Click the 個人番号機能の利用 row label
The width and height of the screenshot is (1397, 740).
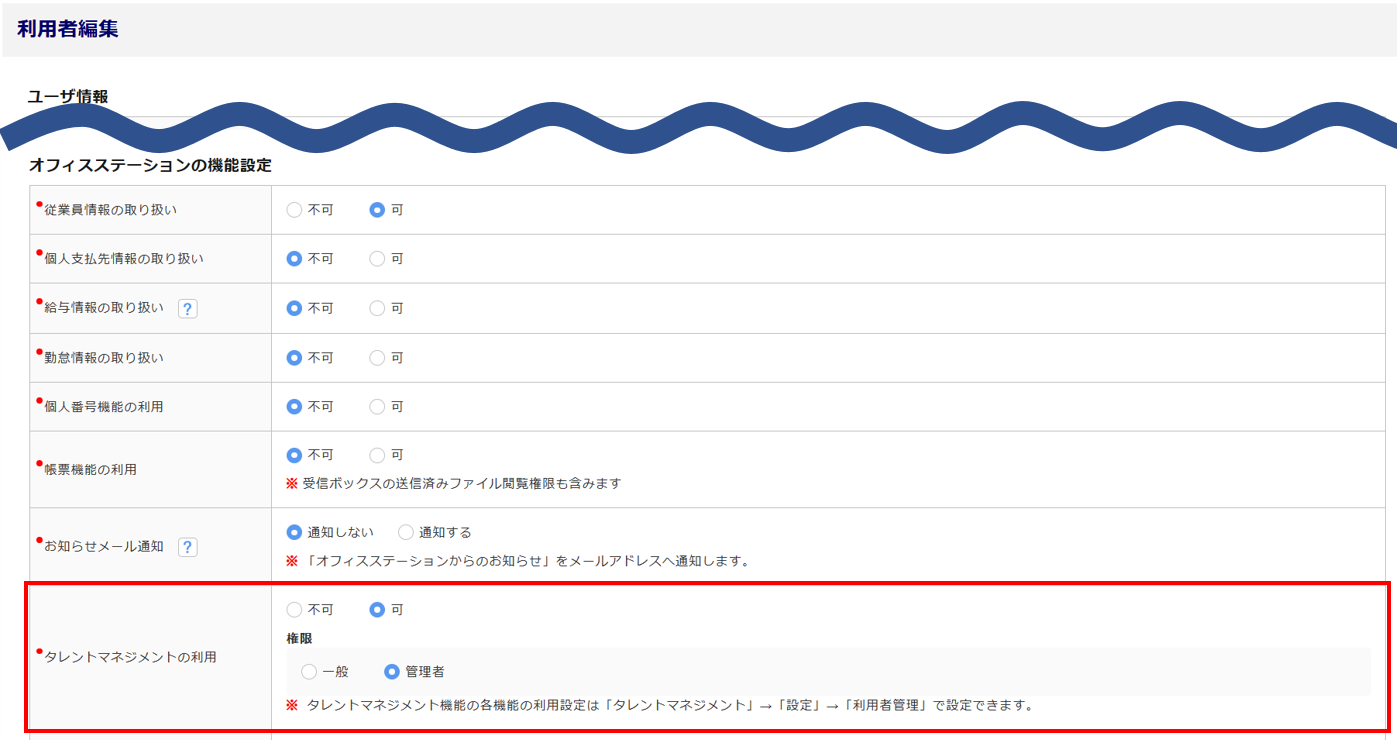coord(104,407)
